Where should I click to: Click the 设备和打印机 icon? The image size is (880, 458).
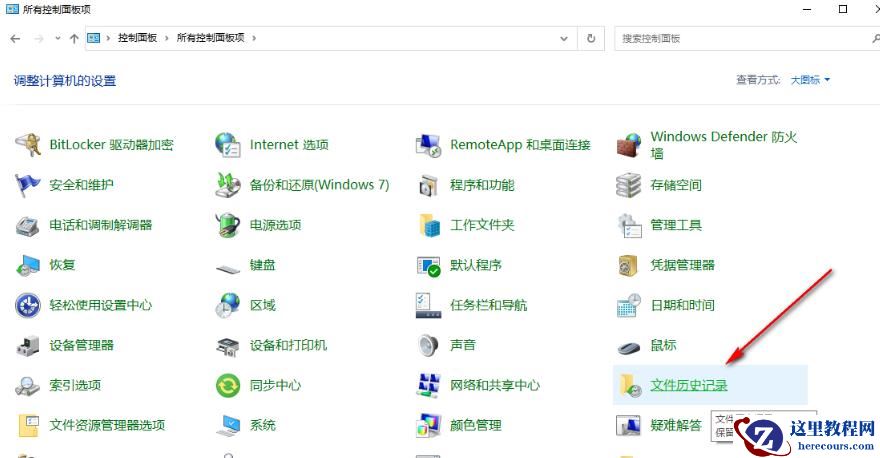228,346
